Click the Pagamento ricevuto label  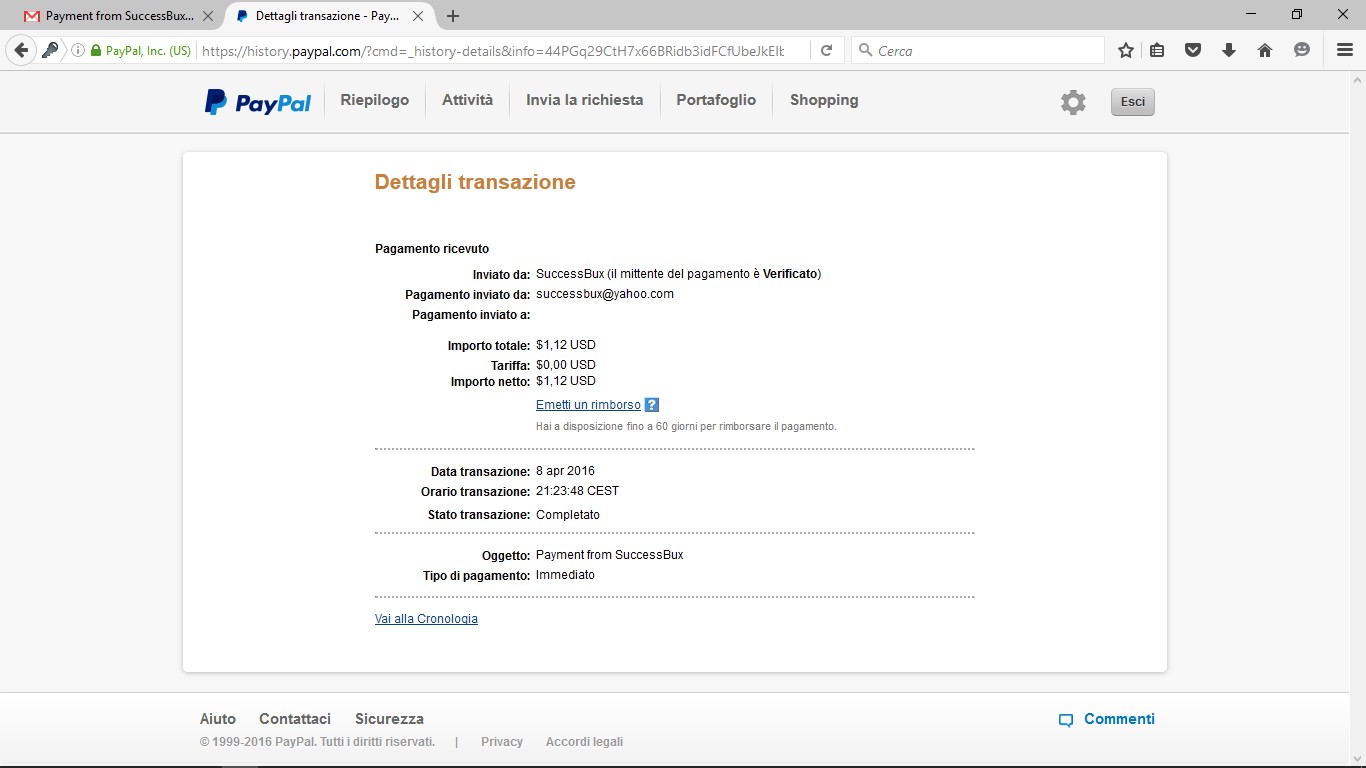click(432, 249)
